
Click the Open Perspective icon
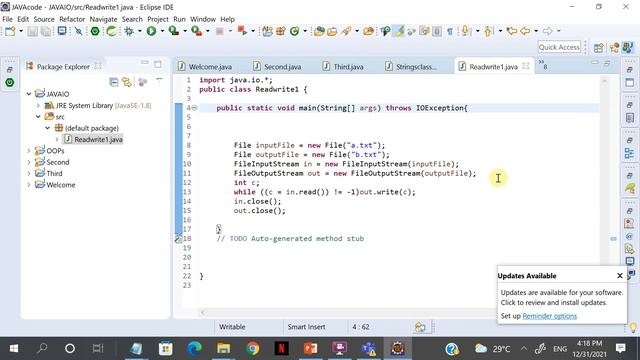coord(598,48)
